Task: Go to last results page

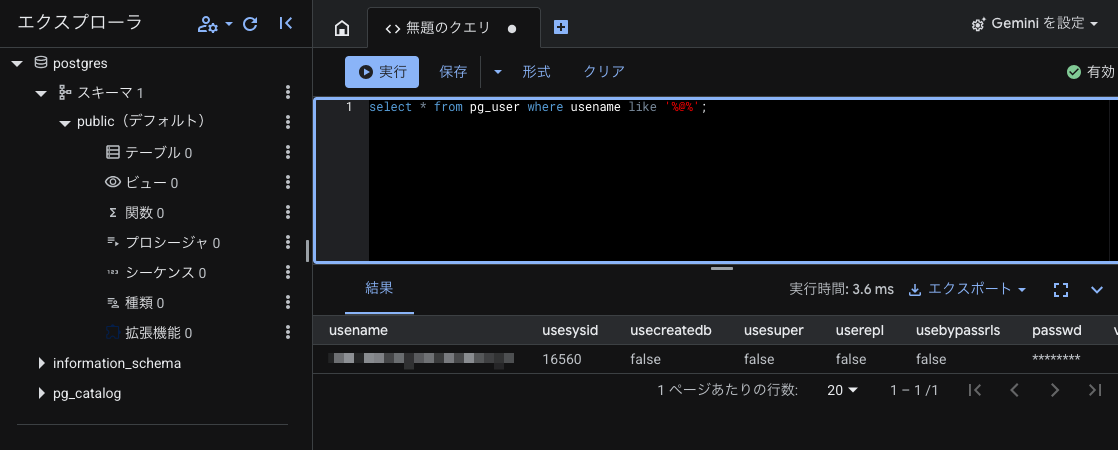Action: tap(1095, 390)
